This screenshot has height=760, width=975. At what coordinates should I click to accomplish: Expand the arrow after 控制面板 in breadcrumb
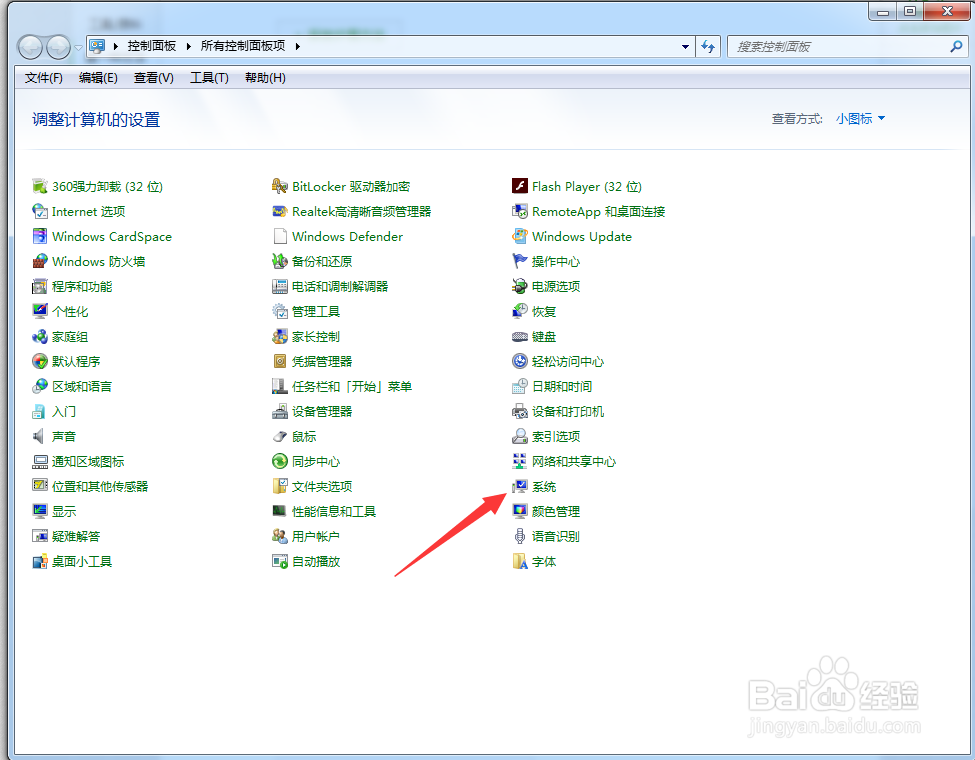[188, 46]
